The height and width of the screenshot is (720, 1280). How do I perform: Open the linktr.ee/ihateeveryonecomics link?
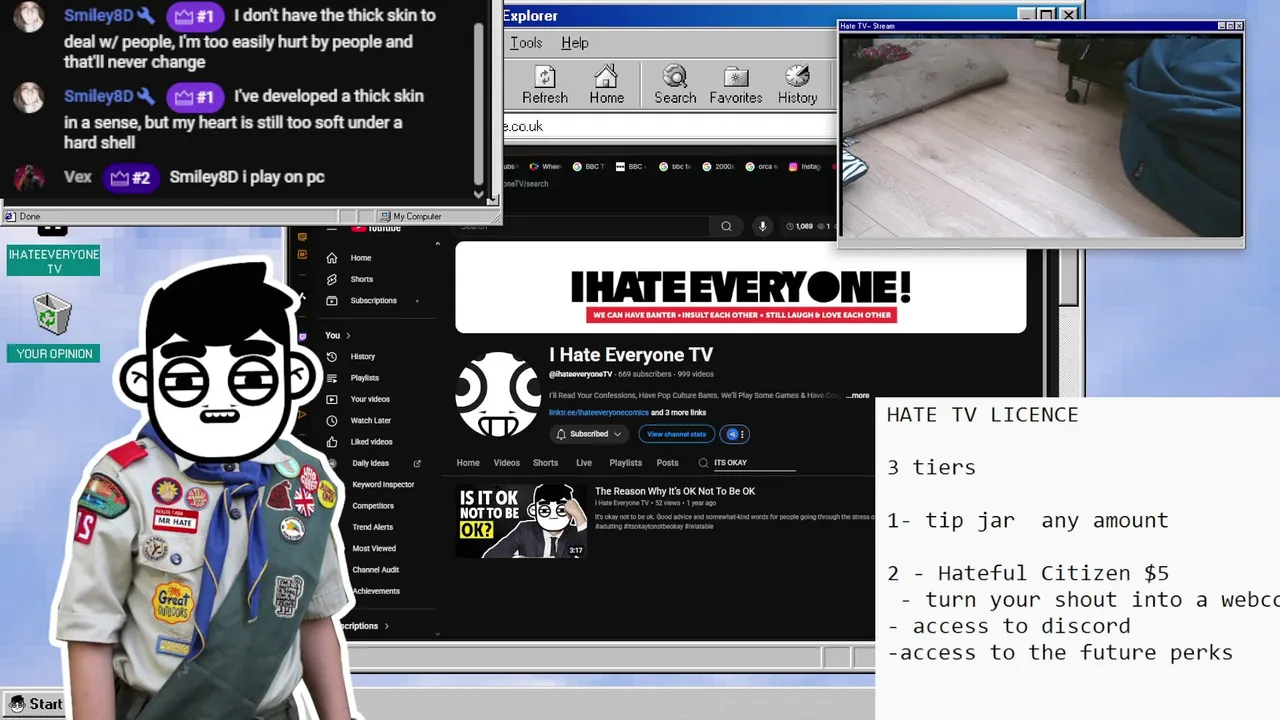[598, 412]
